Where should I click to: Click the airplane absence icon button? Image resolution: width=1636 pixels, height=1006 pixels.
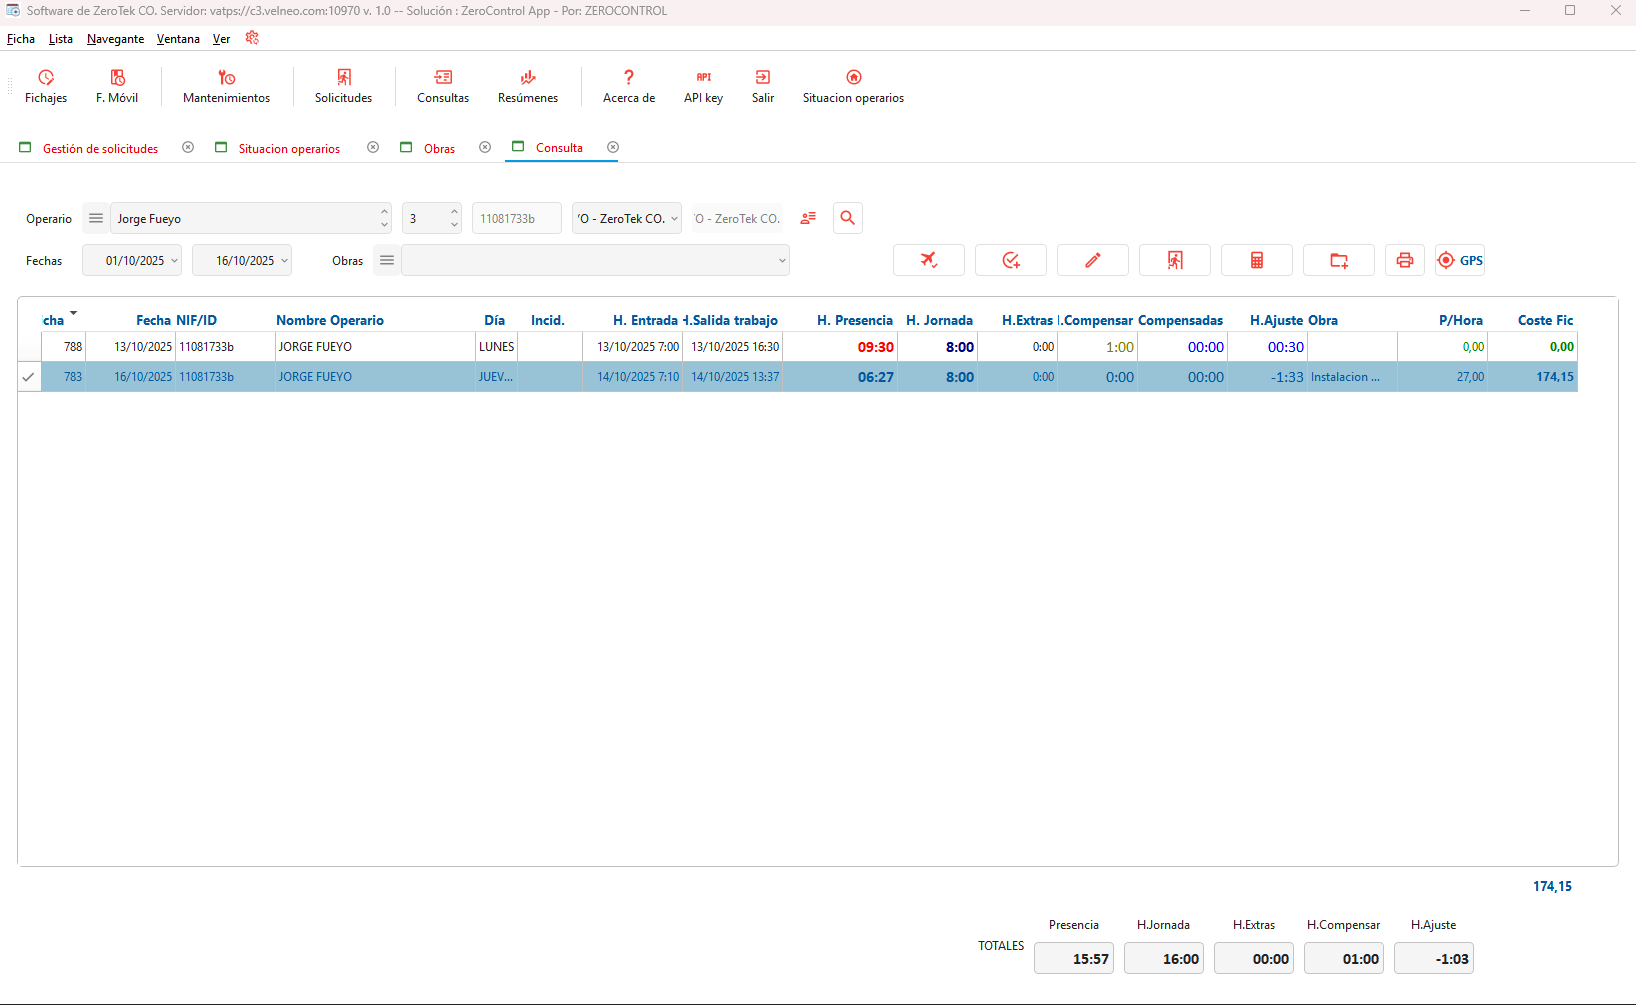click(928, 260)
